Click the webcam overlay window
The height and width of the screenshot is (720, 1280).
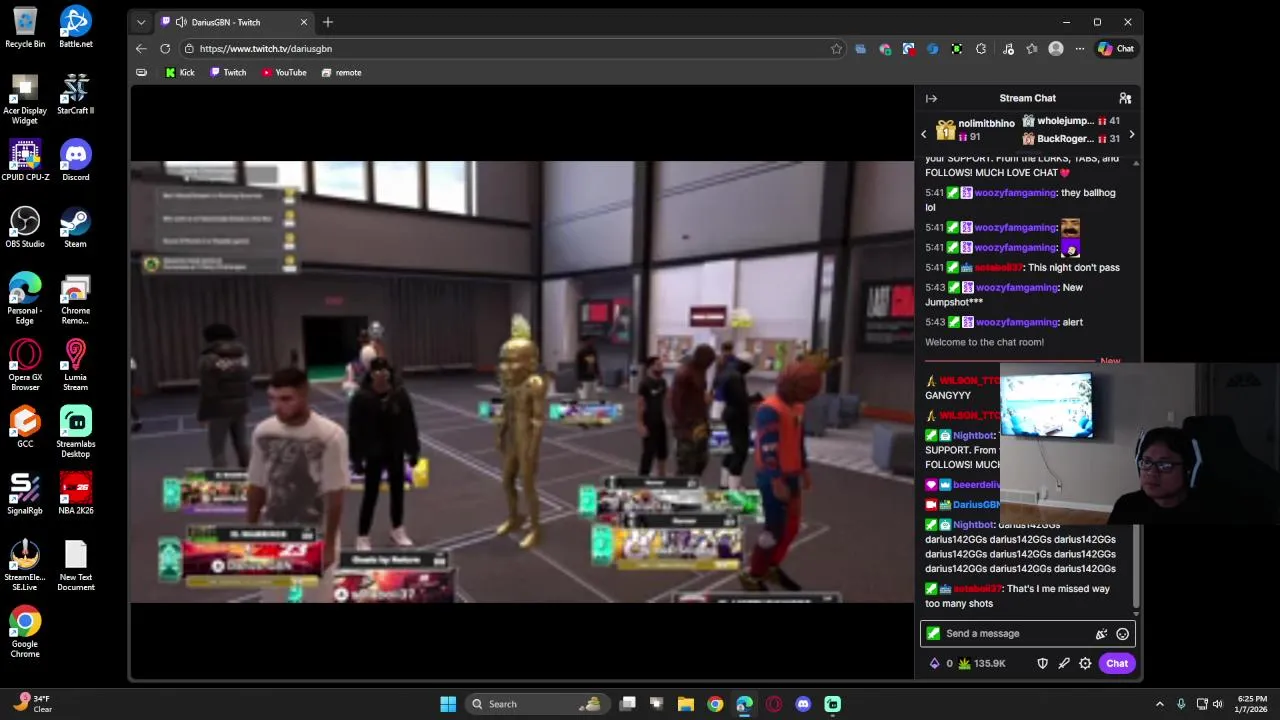click(1139, 444)
